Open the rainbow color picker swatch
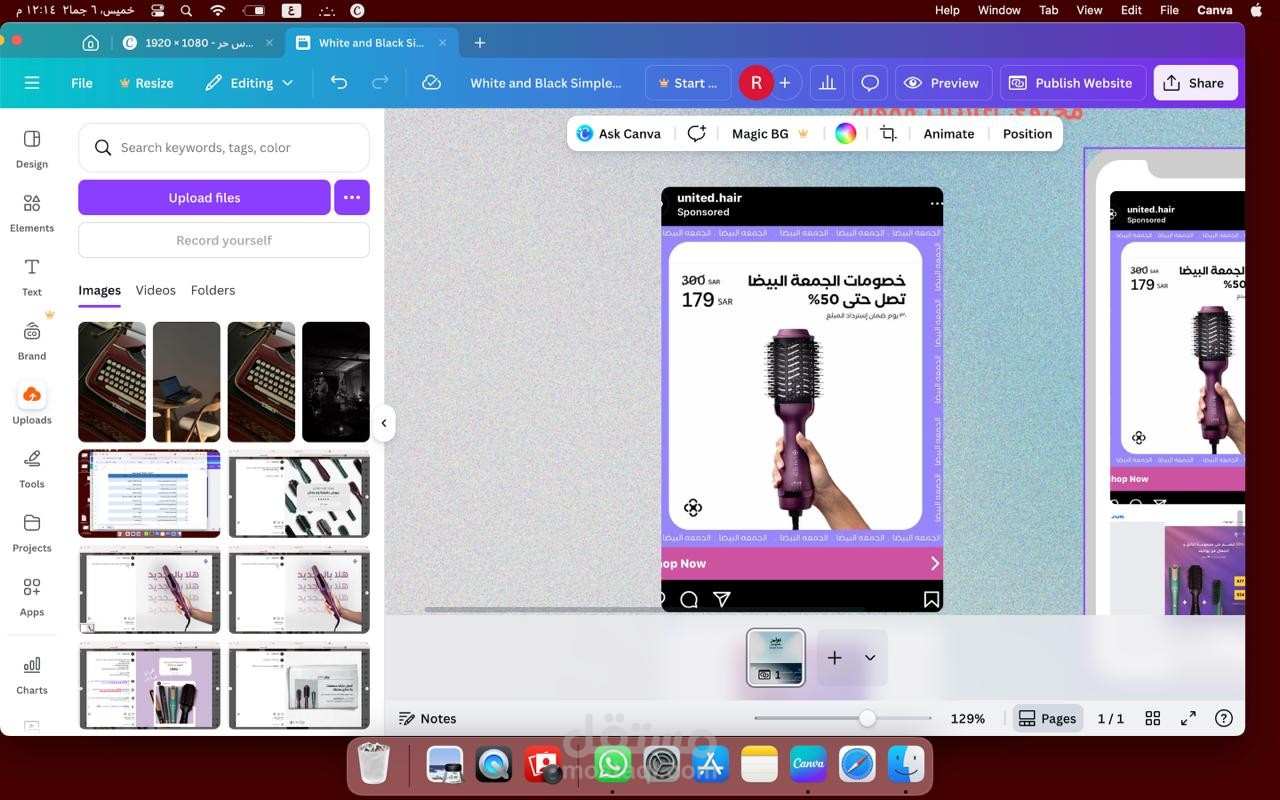The height and width of the screenshot is (800, 1280). point(845,133)
